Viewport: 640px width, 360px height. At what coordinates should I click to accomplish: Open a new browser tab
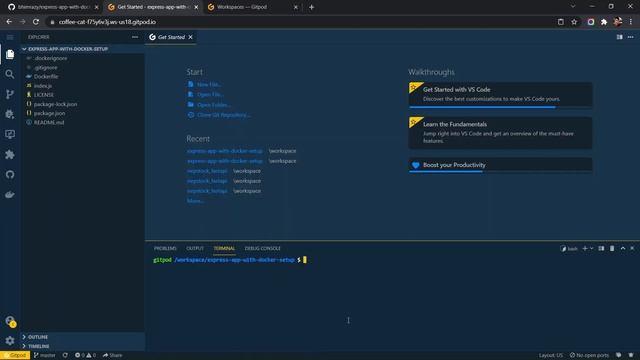coord(311,7)
